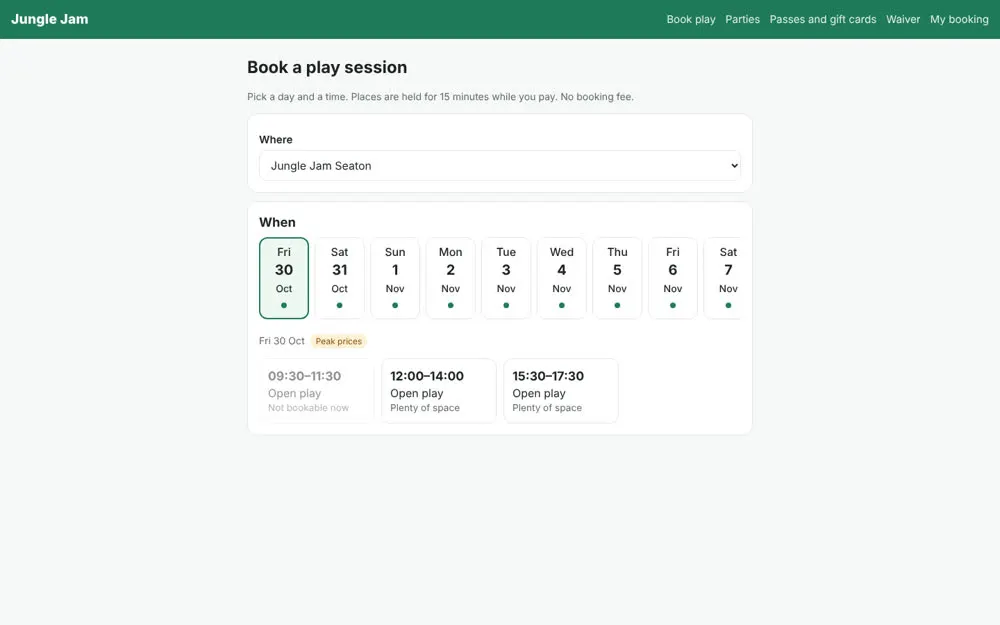Open the Jungle Jam home logo
This screenshot has height=625, width=1000.
tap(50, 19)
